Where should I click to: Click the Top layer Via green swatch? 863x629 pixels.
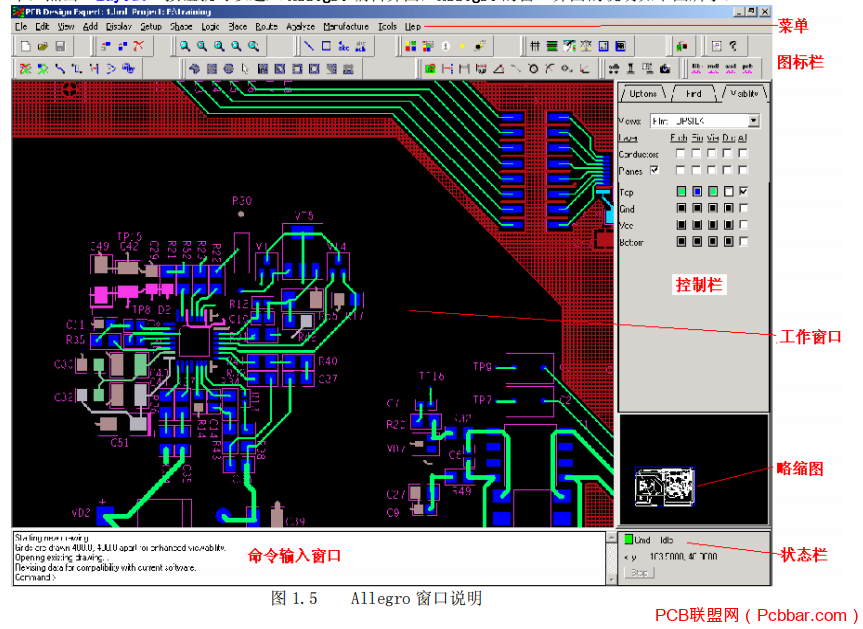(713, 192)
